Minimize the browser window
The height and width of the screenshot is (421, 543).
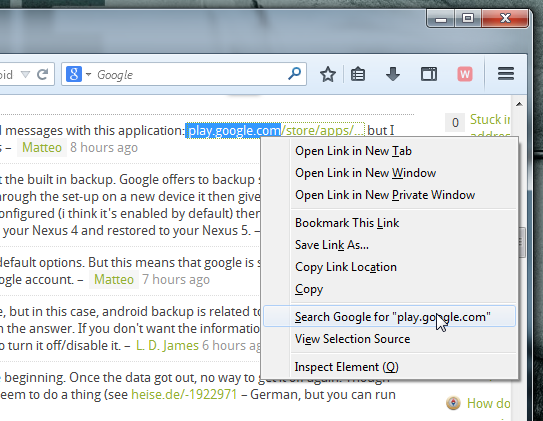click(x=440, y=18)
